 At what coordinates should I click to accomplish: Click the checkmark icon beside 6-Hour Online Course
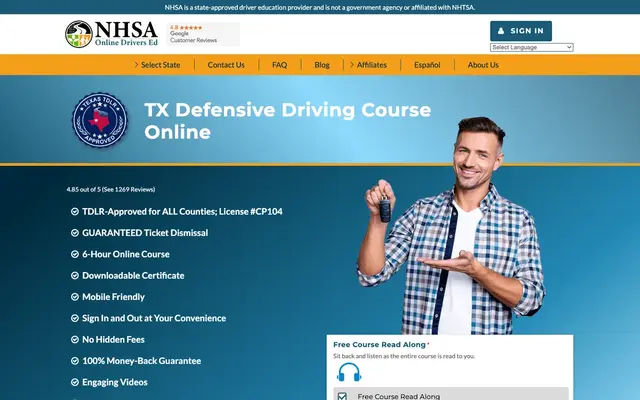pyautogui.click(x=75, y=254)
